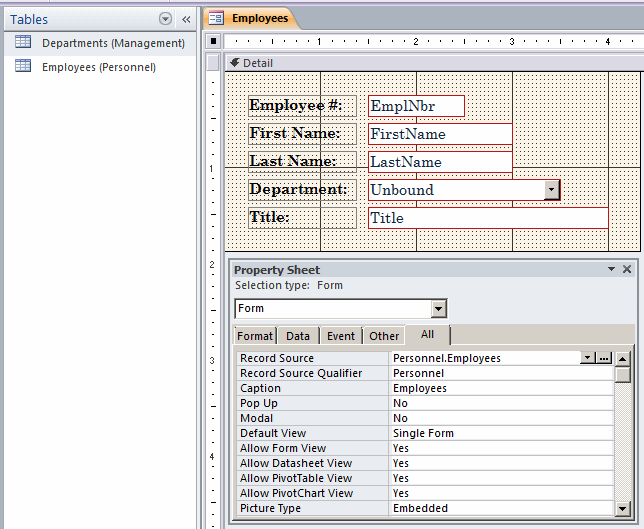
Task: Click the form selector square at ruler corner
Action: click(x=213, y=41)
